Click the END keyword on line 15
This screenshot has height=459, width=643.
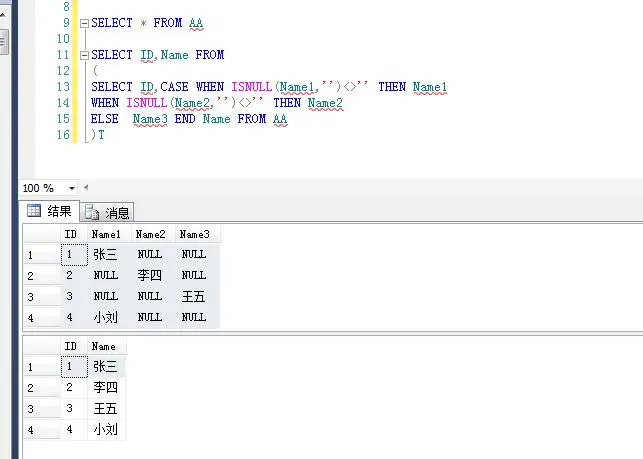coord(185,119)
